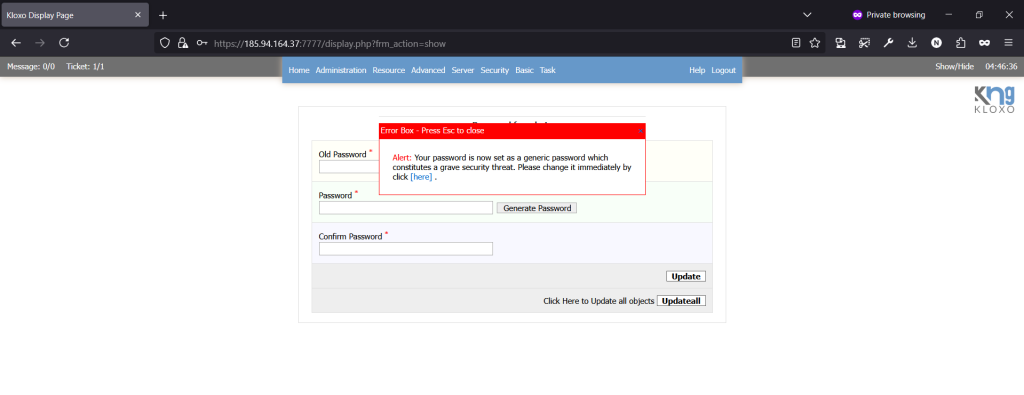The width and height of the screenshot is (1024, 395).
Task: Open the Advanced menu
Action: tap(428, 70)
